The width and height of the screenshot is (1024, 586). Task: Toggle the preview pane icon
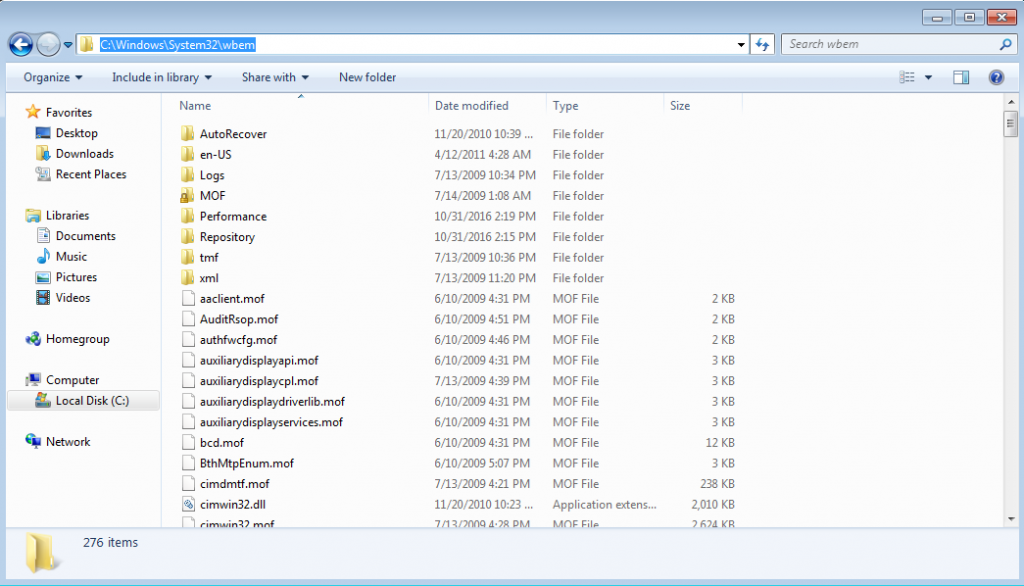[x=960, y=77]
